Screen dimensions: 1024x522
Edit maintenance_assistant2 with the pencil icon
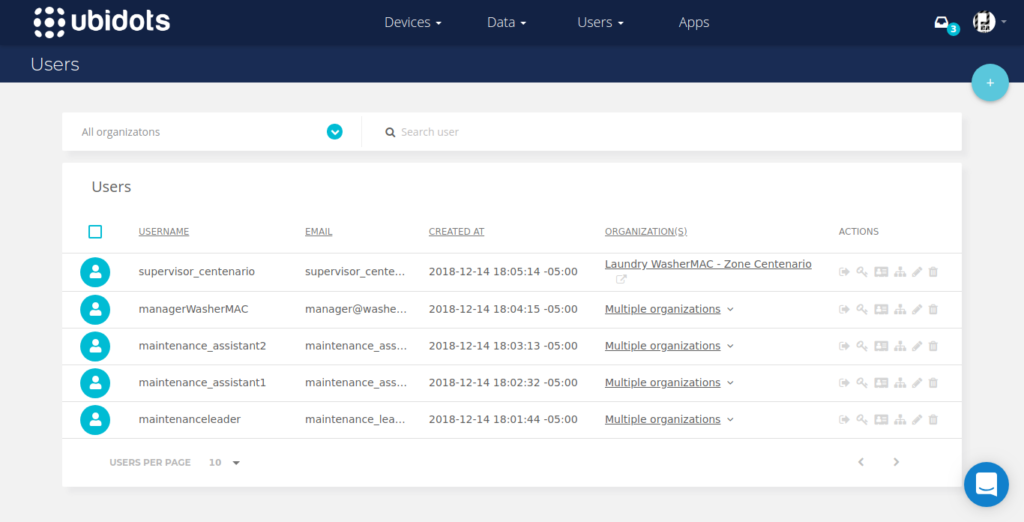point(917,346)
